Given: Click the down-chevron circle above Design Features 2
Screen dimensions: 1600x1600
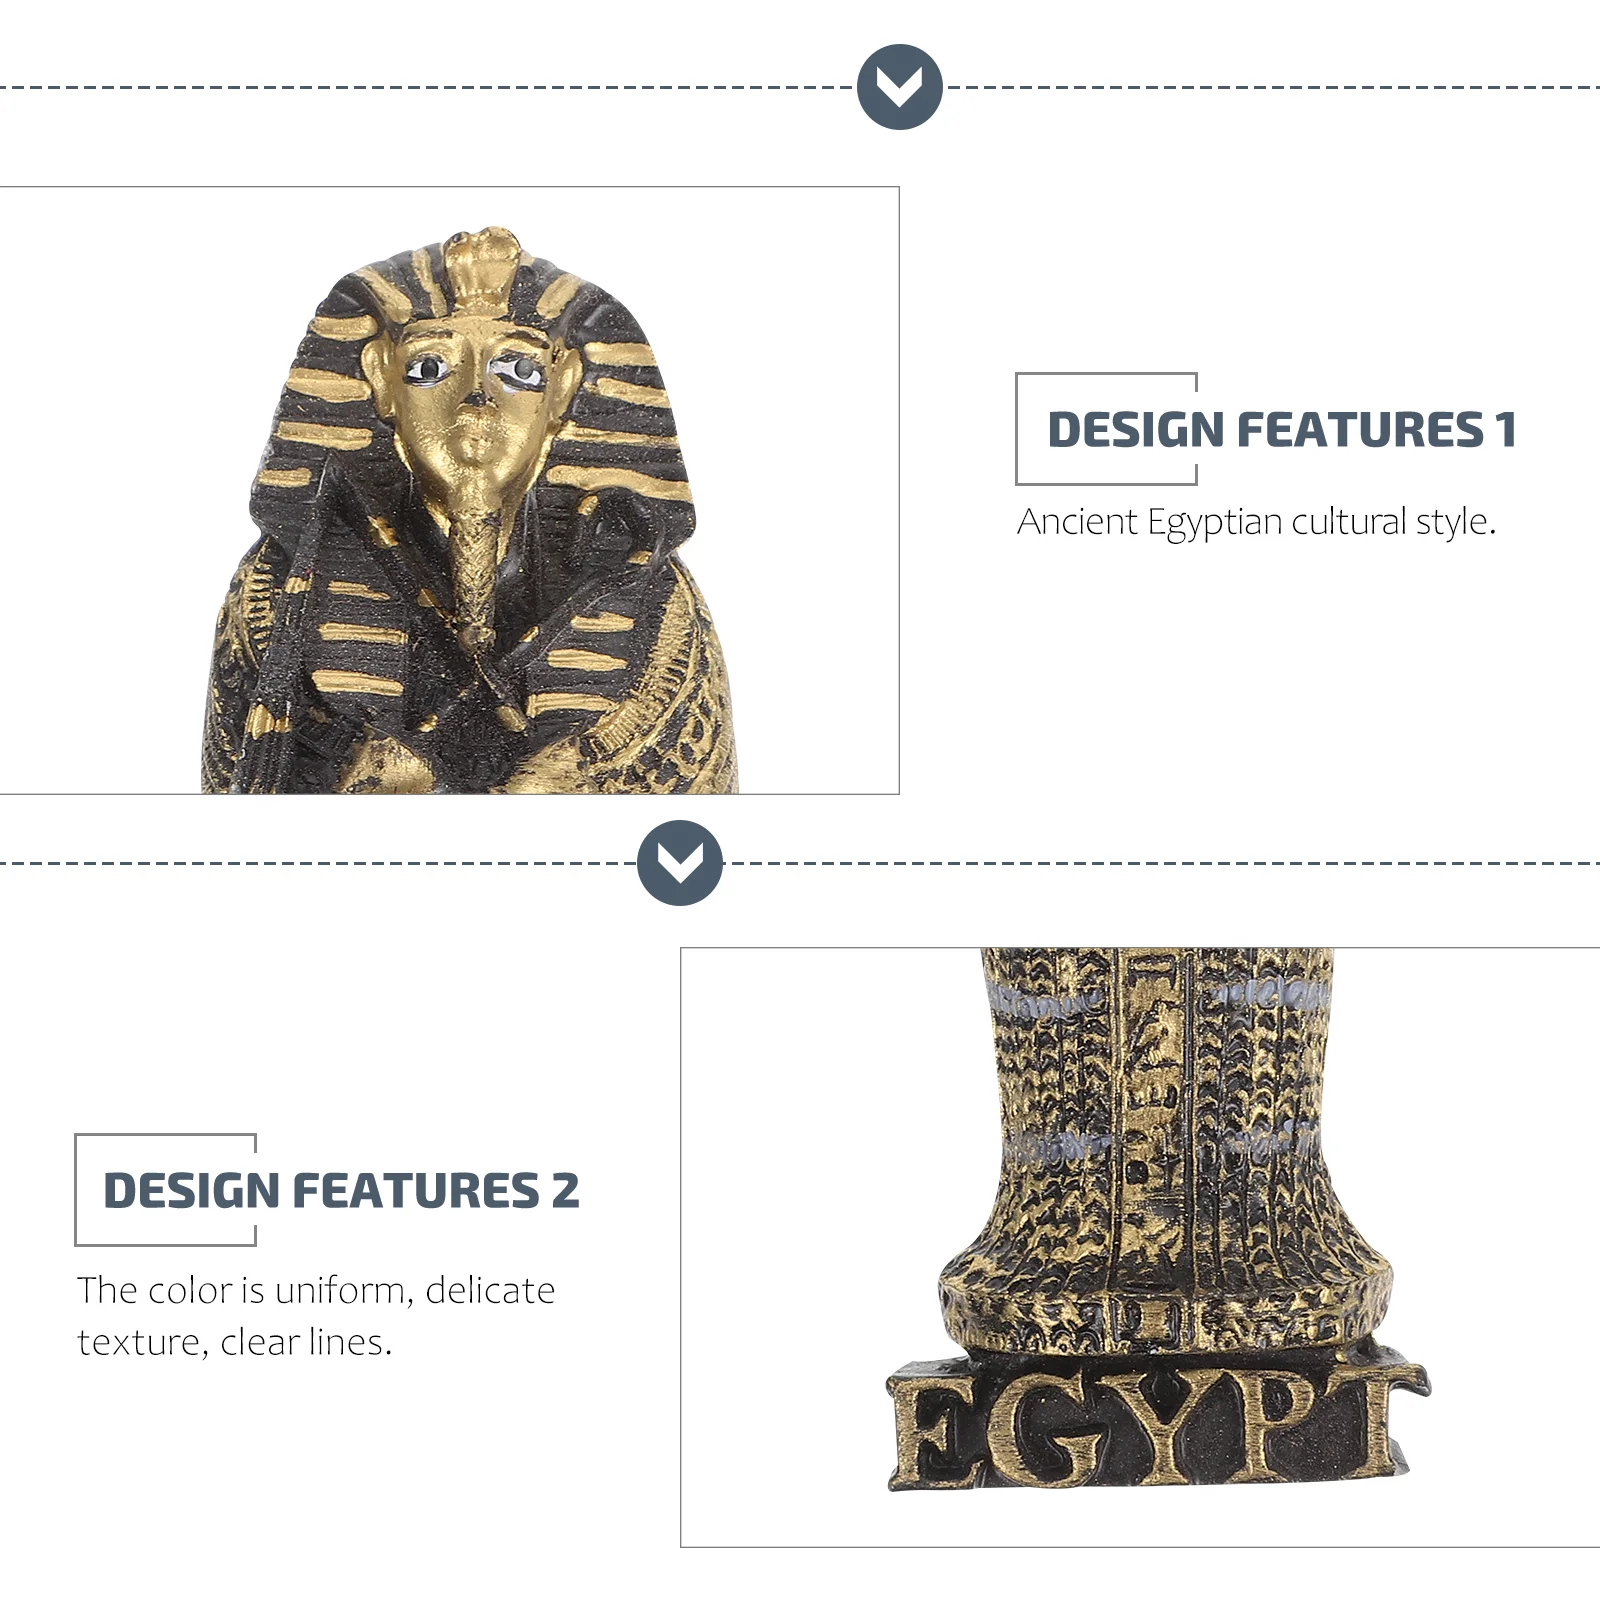Looking at the screenshot, I should (680, 863).
